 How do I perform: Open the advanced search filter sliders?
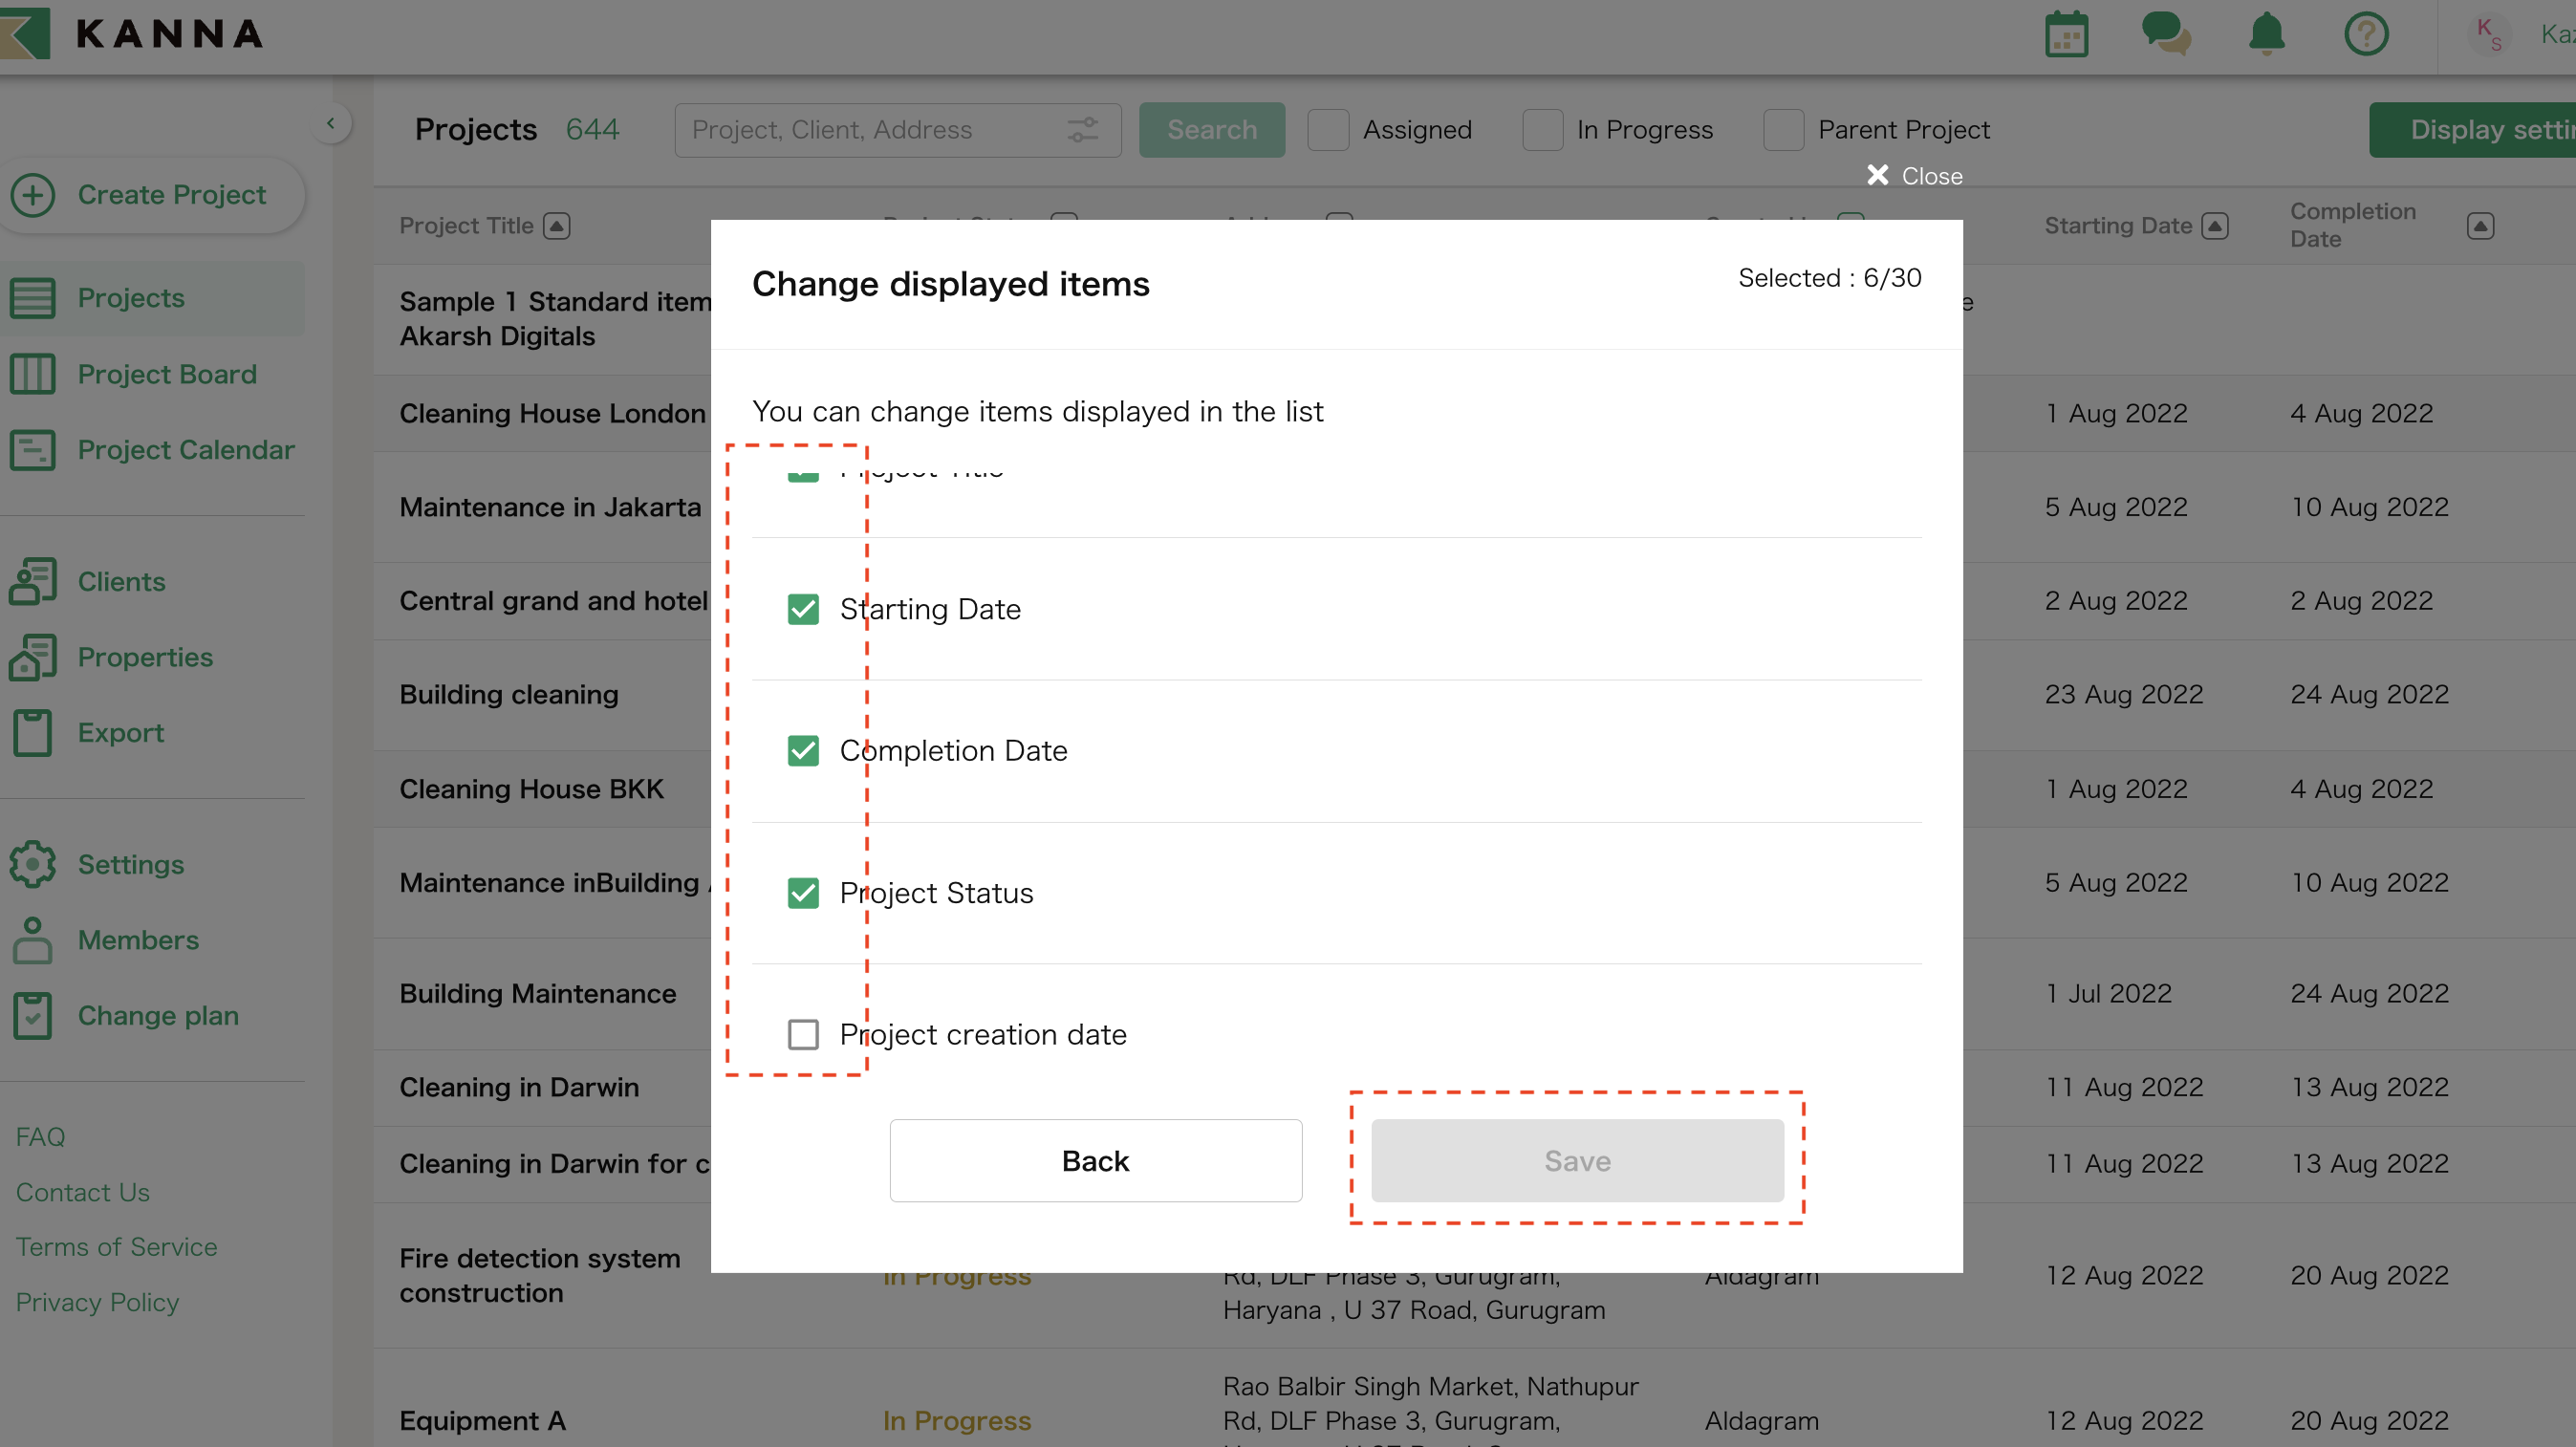click(x=1082, y=129)
